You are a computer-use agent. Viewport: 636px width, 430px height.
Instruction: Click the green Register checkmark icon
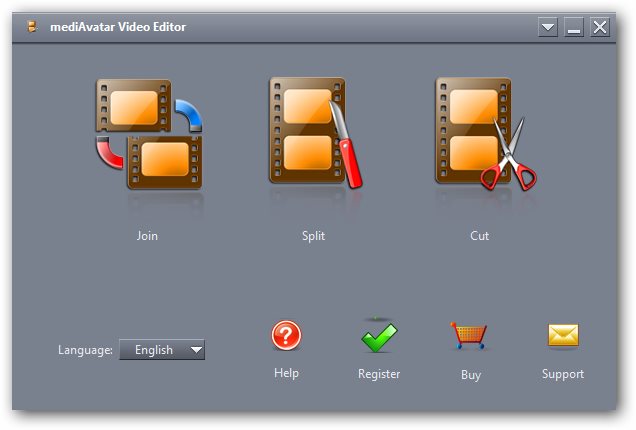coord(379,337)
